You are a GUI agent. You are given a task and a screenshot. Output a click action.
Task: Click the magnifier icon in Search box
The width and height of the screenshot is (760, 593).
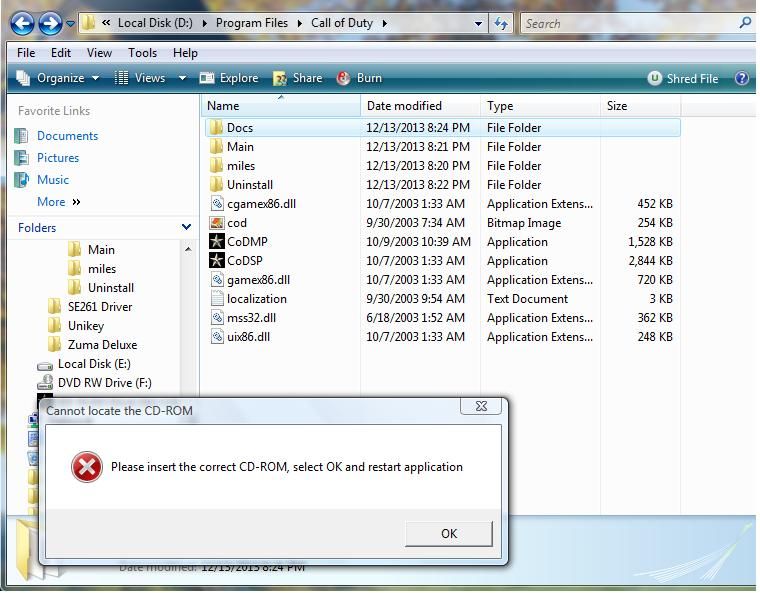pos(745,23)
